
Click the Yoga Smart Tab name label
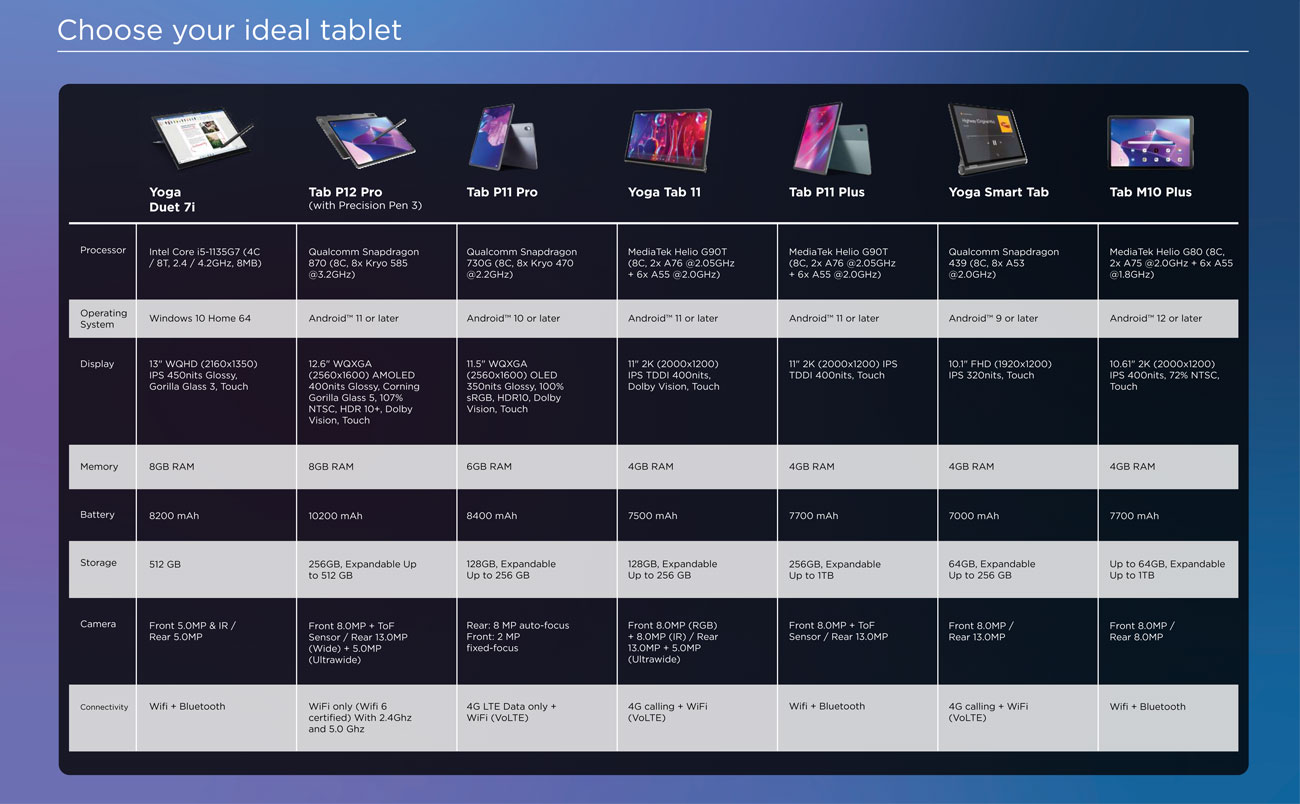pos(998,192)
